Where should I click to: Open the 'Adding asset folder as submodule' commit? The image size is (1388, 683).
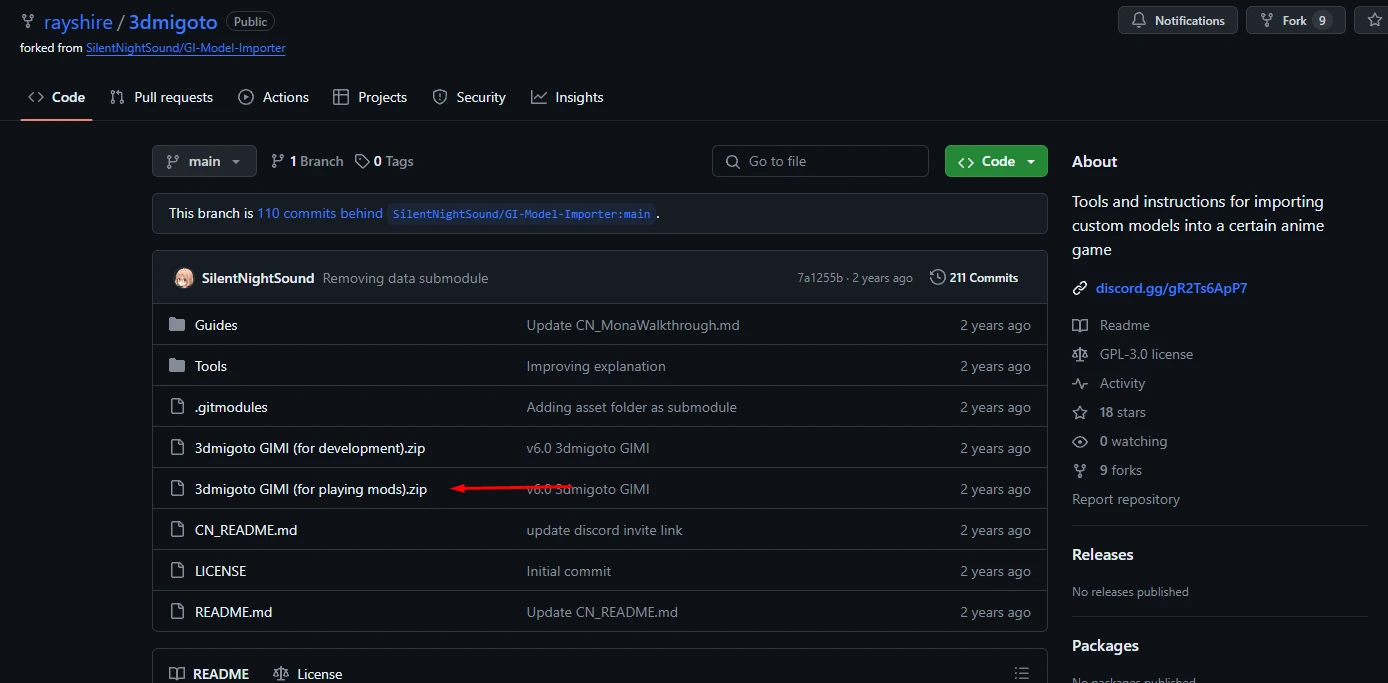tap(632, 407)
